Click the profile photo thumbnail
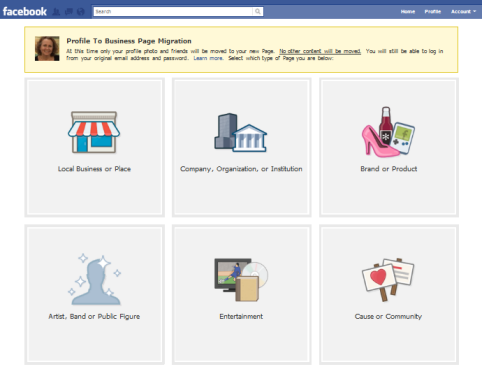This screenshot has width=482, height=380. (47, 49)
